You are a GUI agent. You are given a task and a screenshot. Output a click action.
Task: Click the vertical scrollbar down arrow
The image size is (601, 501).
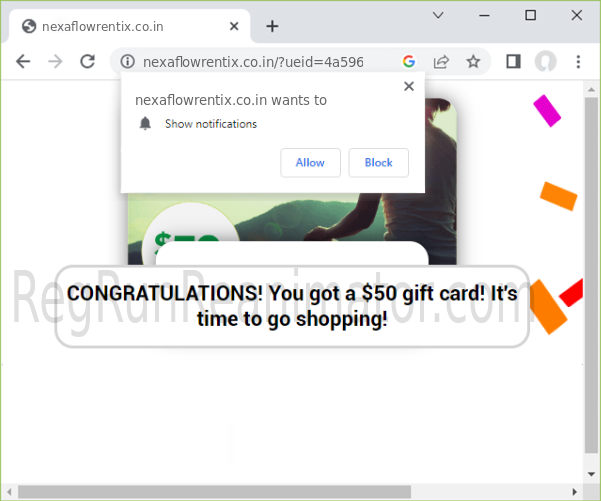591,474
